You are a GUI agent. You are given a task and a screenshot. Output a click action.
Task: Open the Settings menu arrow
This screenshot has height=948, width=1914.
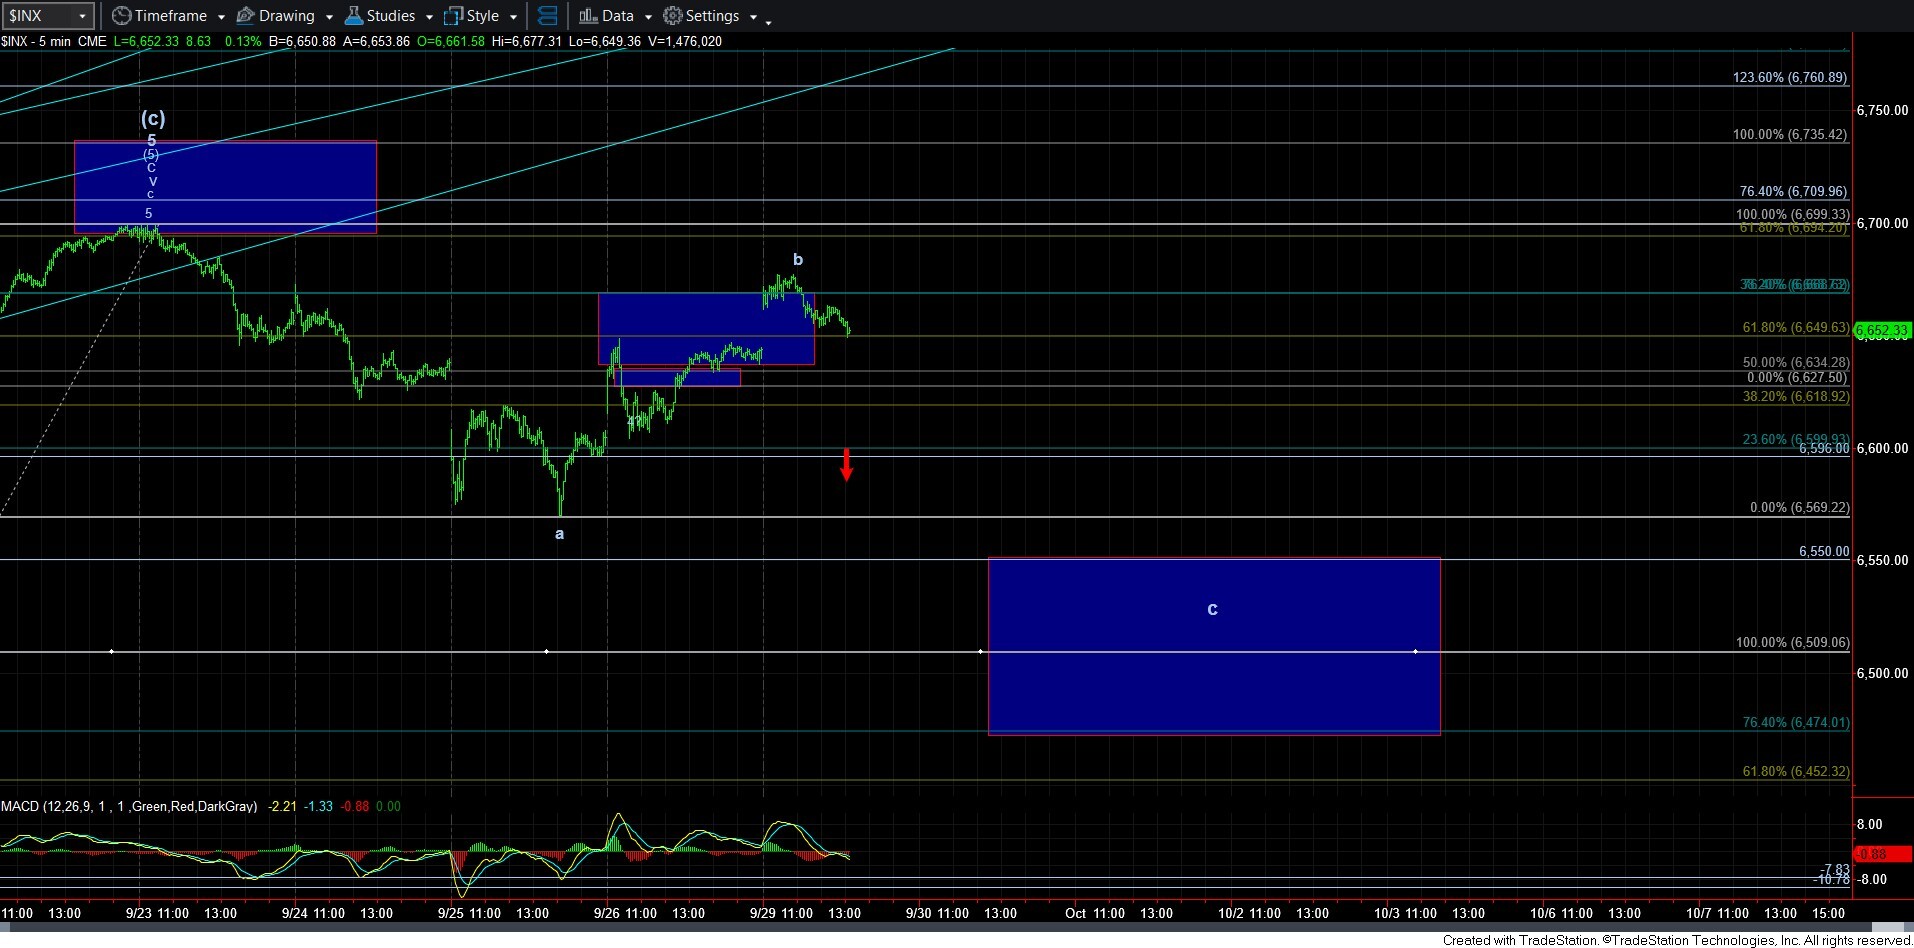coord(753,17)
